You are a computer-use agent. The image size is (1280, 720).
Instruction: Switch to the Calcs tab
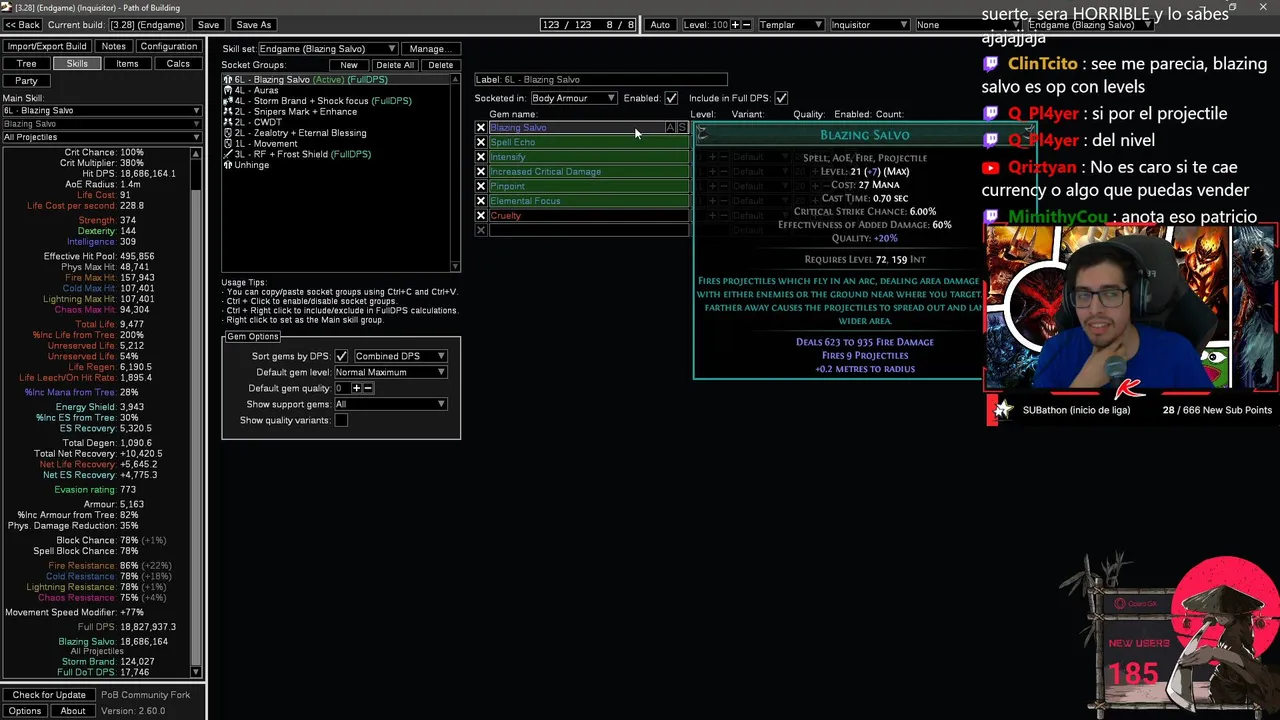(x=178, y=63)
